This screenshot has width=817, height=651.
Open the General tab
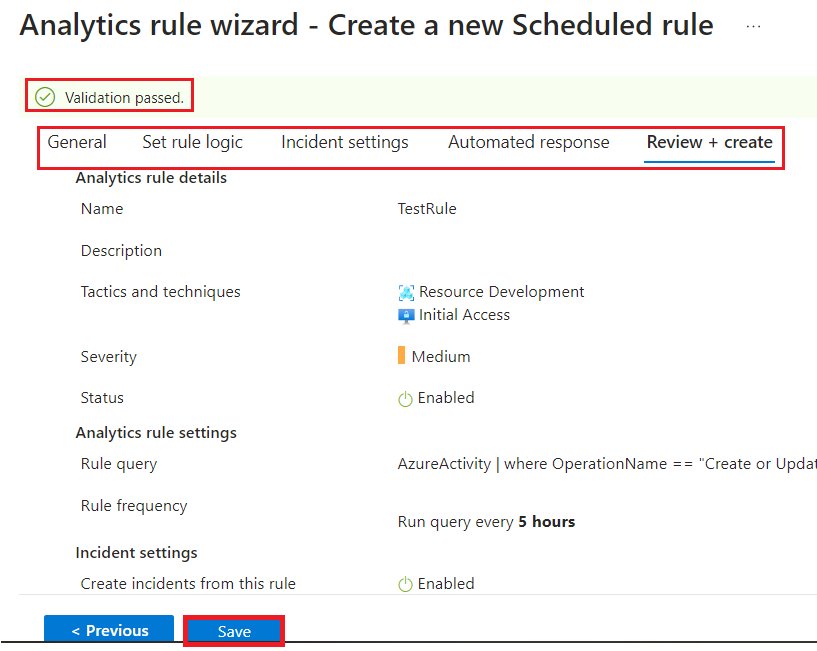(77, 142)
